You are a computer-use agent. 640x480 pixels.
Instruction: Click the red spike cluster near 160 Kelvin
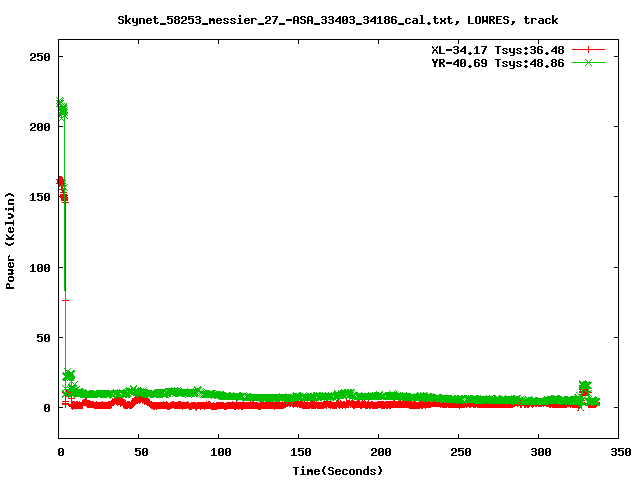point(62,190)
